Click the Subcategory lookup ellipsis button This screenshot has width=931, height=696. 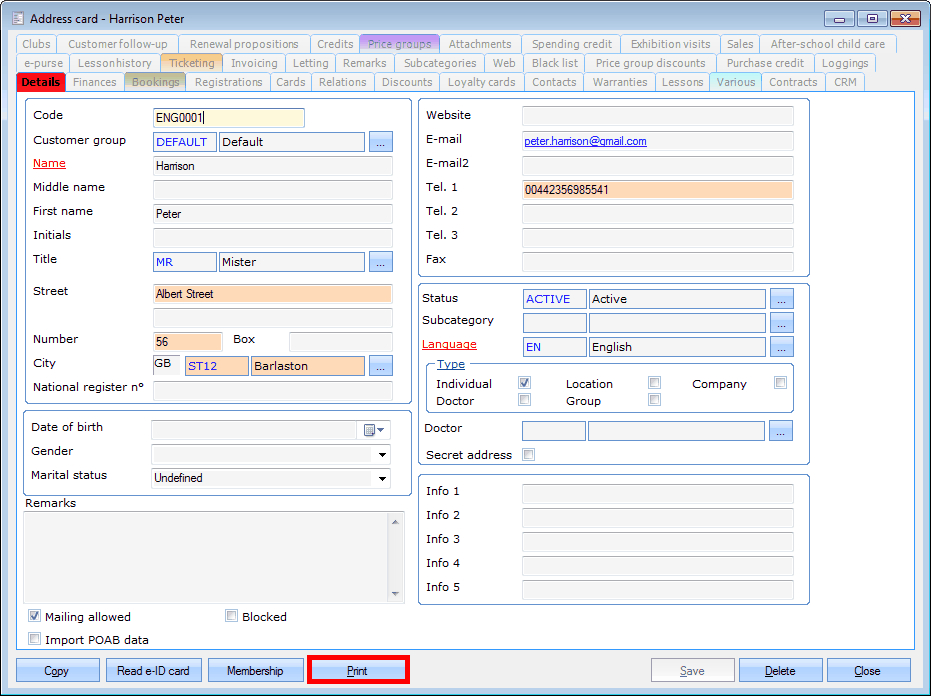(x=782, y=323)
